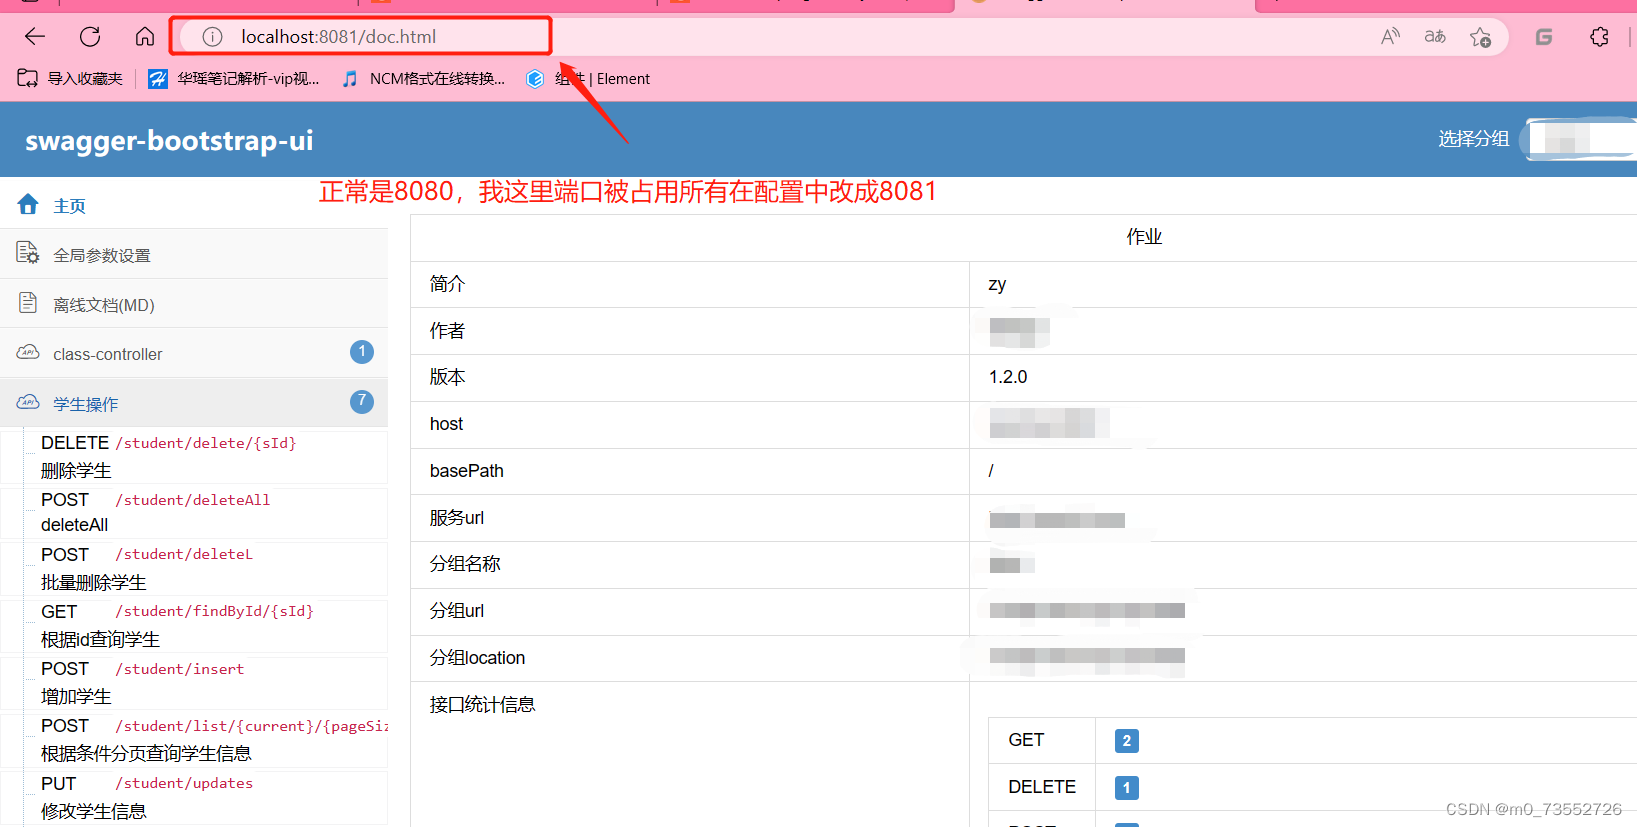This screenshot has width=1637, height=827.
Task: Click badge 7 on 学生操作
Action: pyautogui.click(x=362, y=401)
